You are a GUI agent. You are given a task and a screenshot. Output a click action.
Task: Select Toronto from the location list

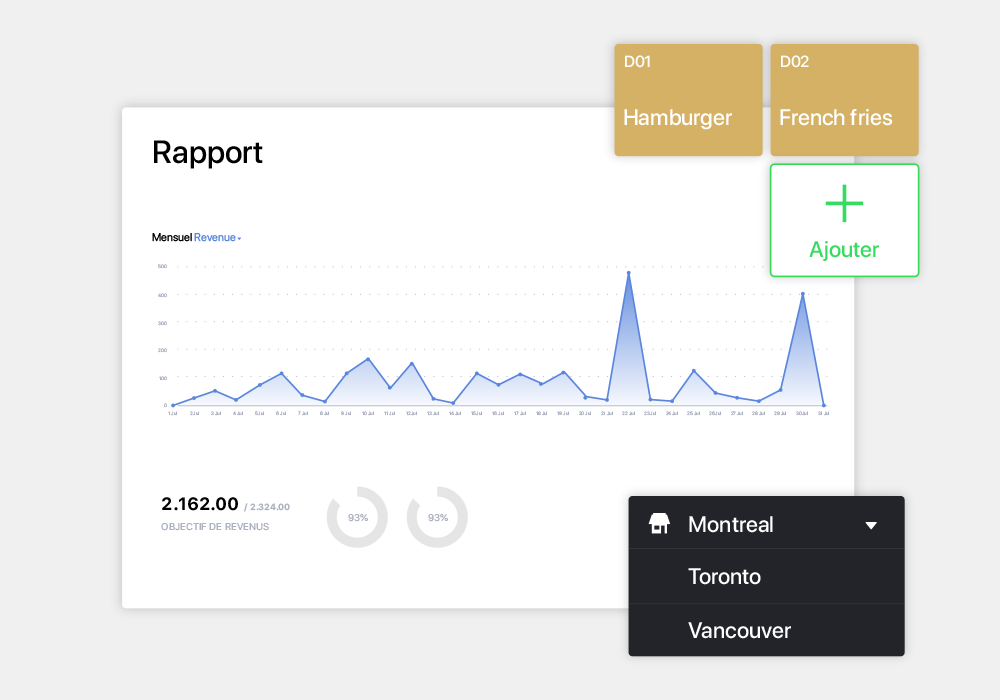click(x=724, y=577)
